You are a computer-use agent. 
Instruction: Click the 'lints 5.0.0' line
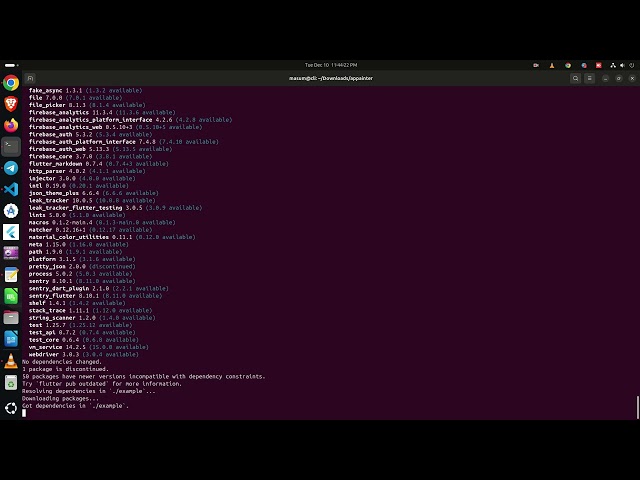[x=77, y=215]
